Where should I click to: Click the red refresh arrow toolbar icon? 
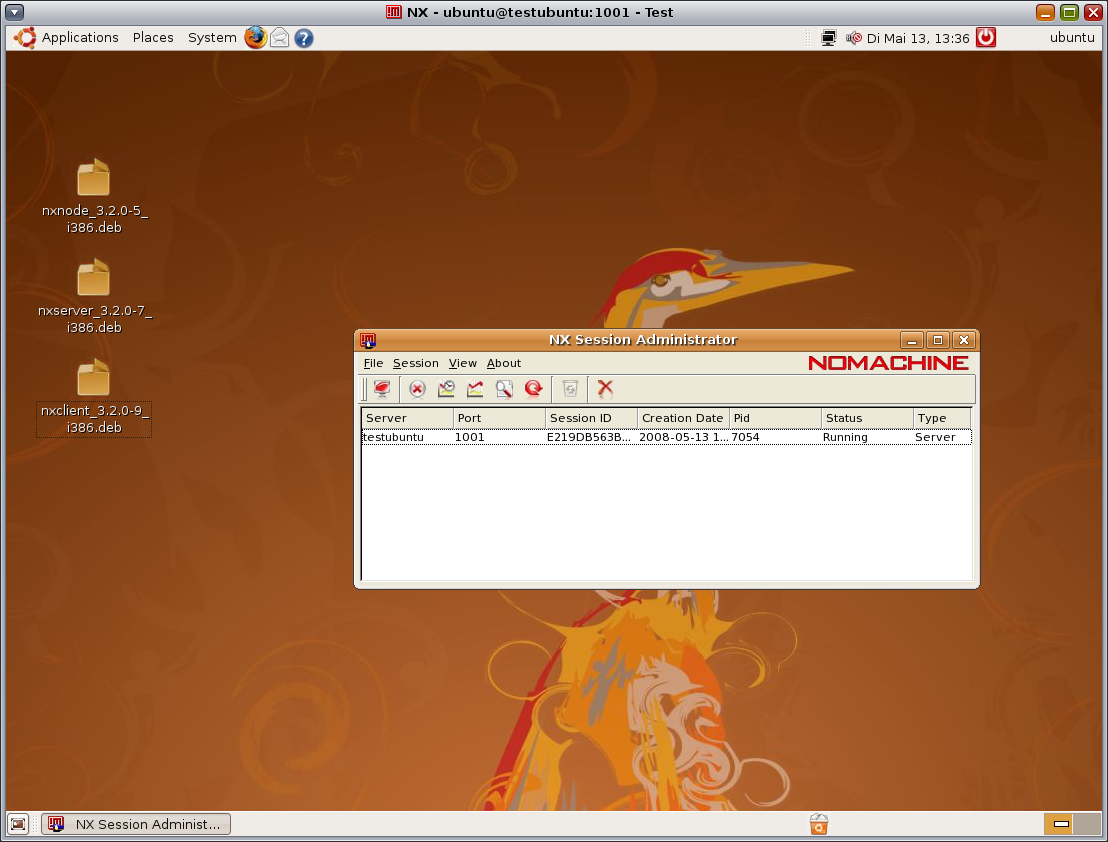[534, 389]
